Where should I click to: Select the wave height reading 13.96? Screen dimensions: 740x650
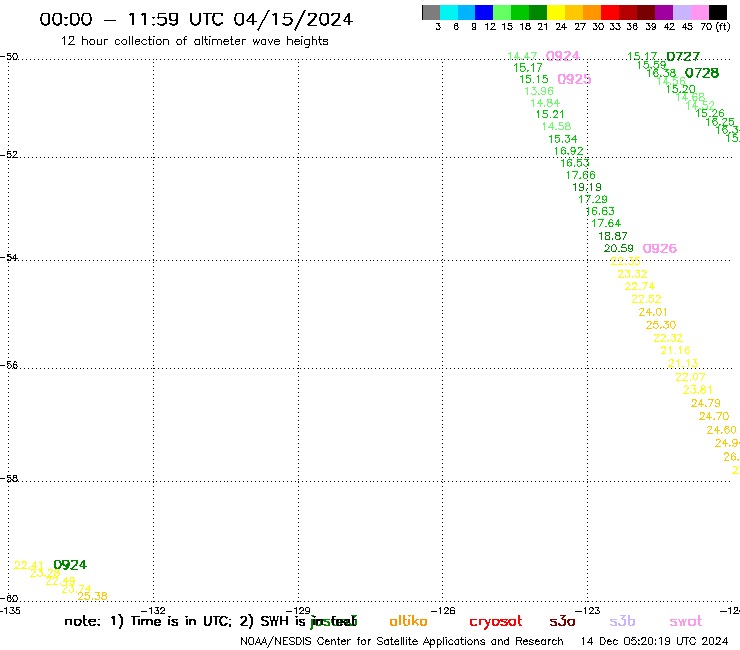coord(539,91)
